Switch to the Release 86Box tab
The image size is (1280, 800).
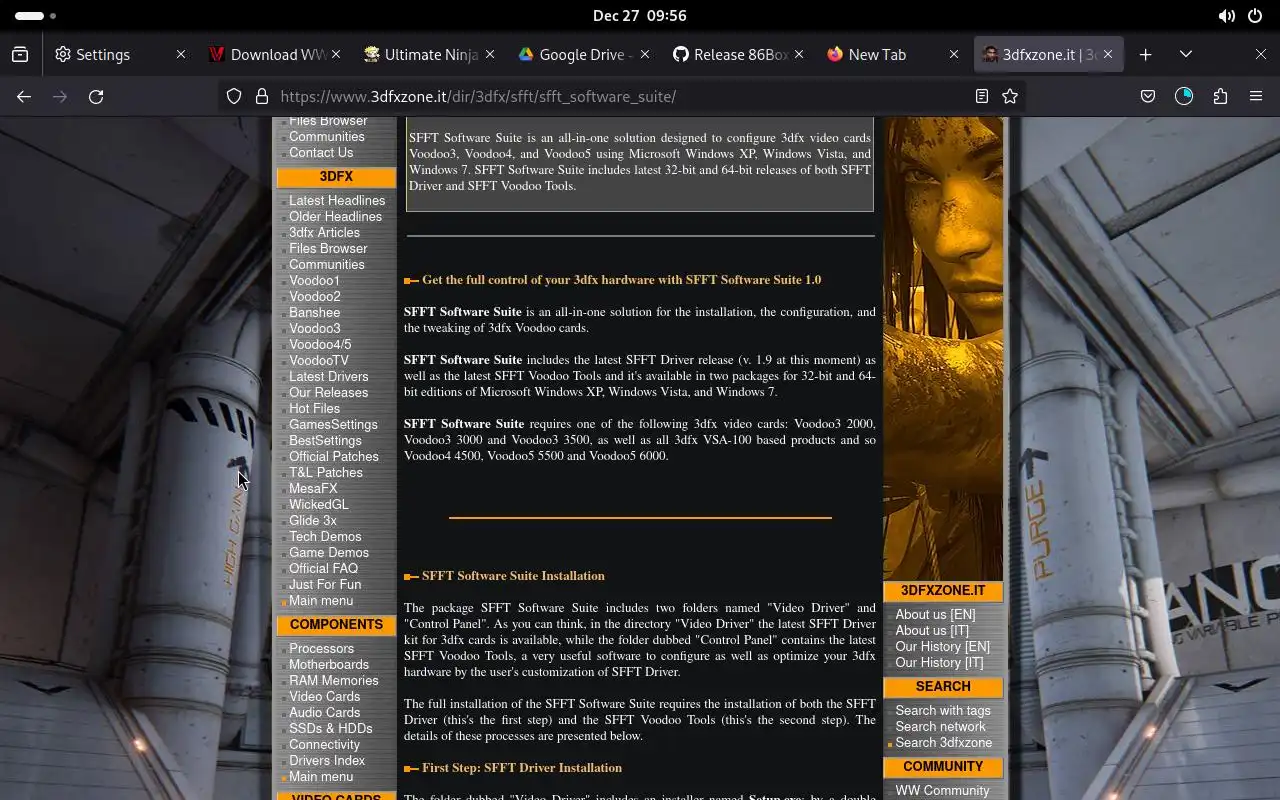point(740,55)
